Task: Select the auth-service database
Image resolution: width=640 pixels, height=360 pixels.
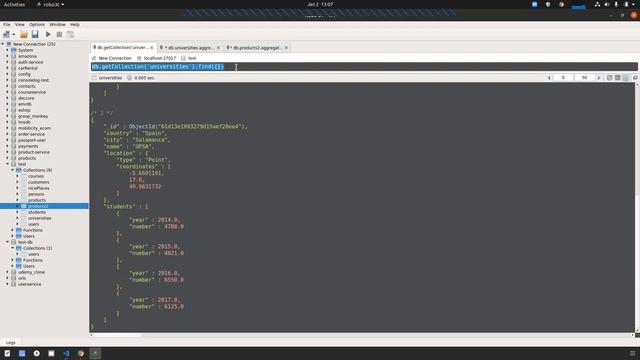Action: [30, 62]
